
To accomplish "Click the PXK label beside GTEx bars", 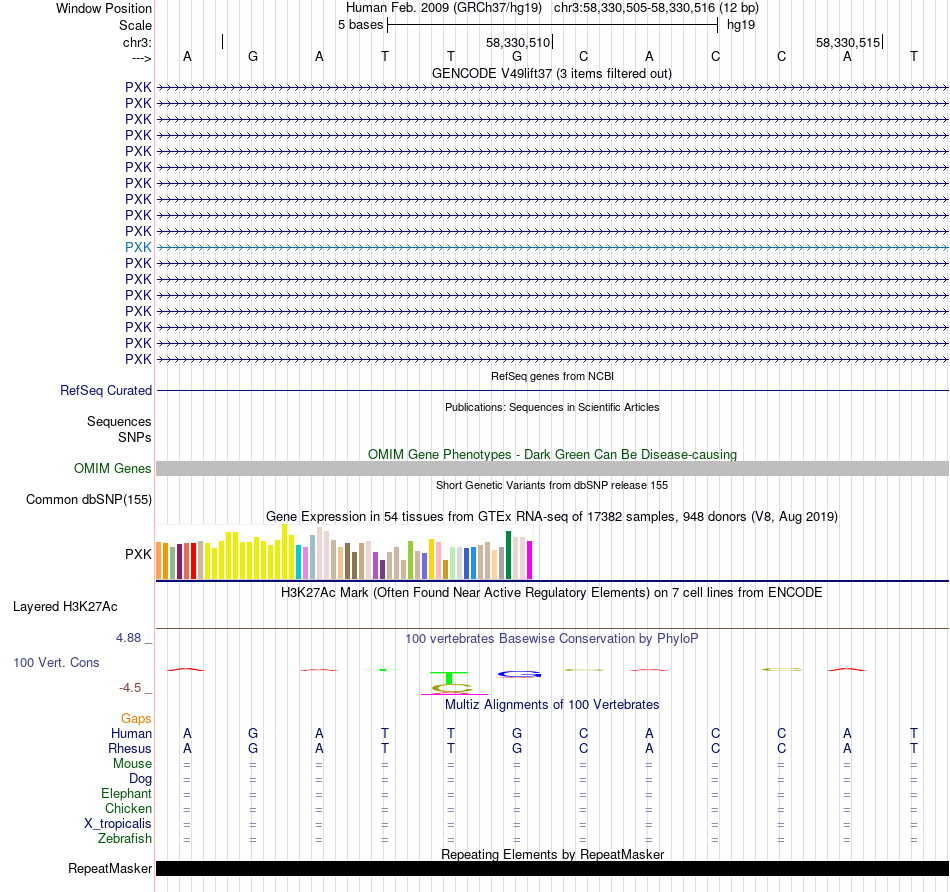I will pyautogui.click(x=138, y=554).
